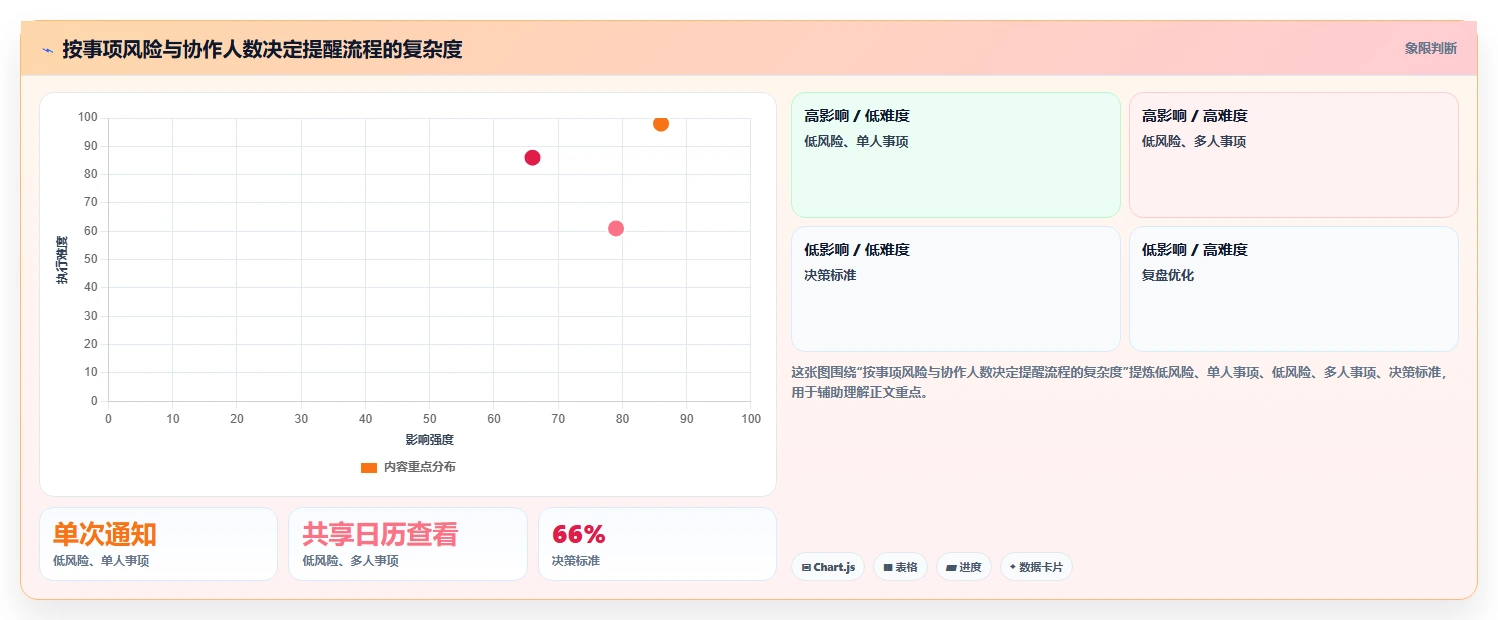Click the description paragraph starting 这张图围绕
Image resolution: width=1498 pixels, height=620 pixels.
tap(1118, 382)
